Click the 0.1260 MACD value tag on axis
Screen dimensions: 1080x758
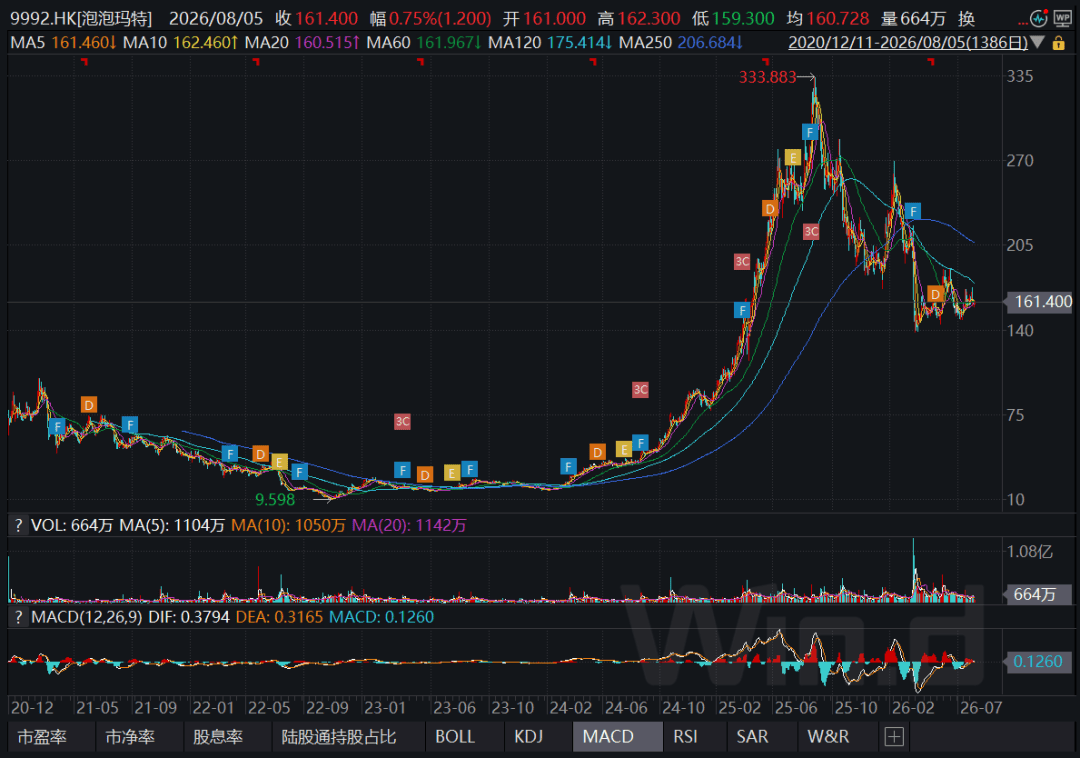[1040, 662]
